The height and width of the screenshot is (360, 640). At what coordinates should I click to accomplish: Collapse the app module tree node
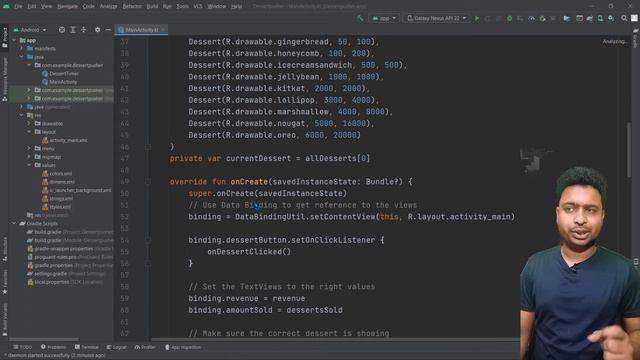[14, 40]
